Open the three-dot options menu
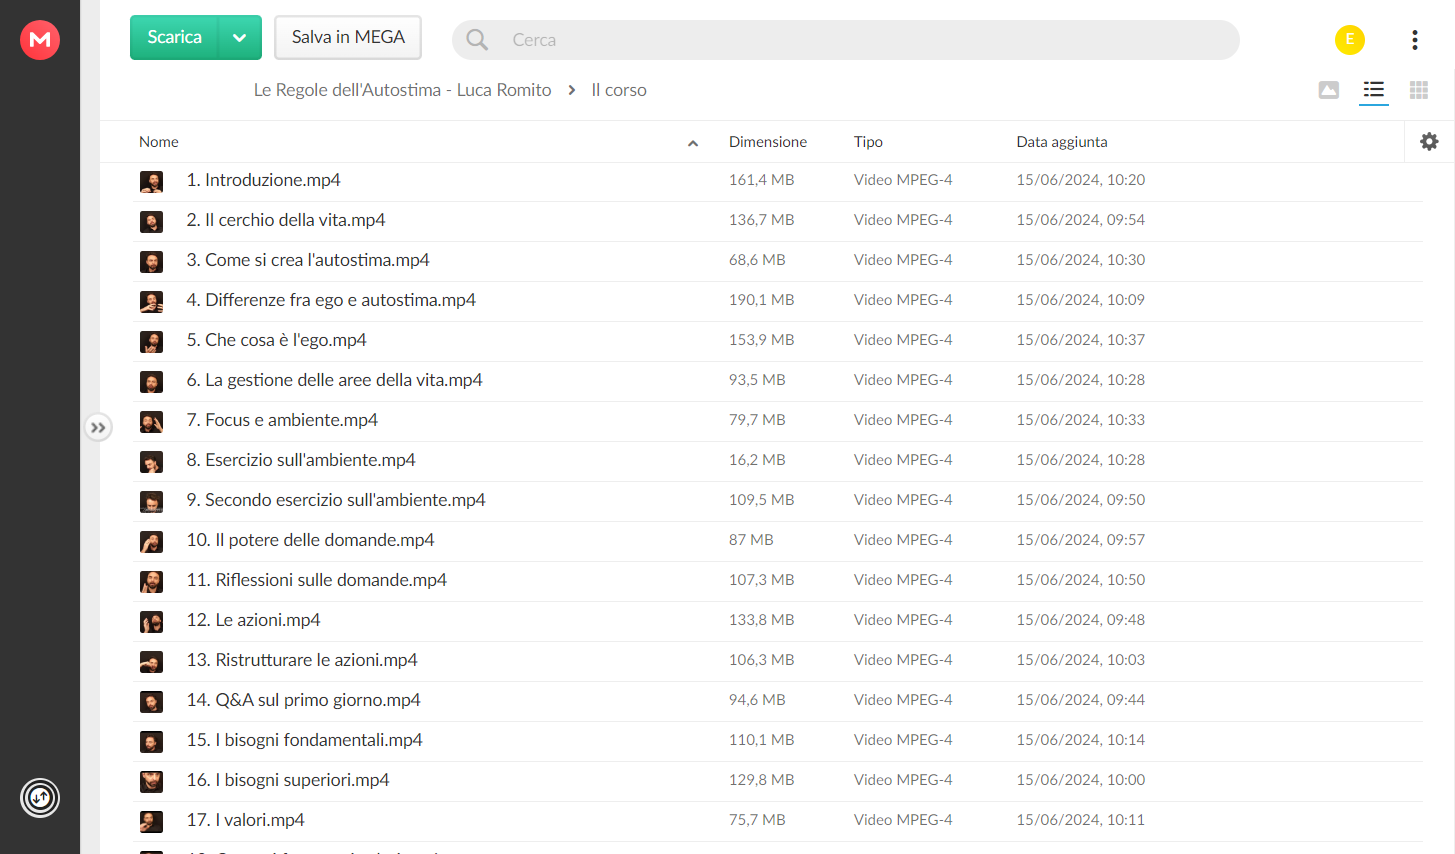 (x=1414, y=40)
